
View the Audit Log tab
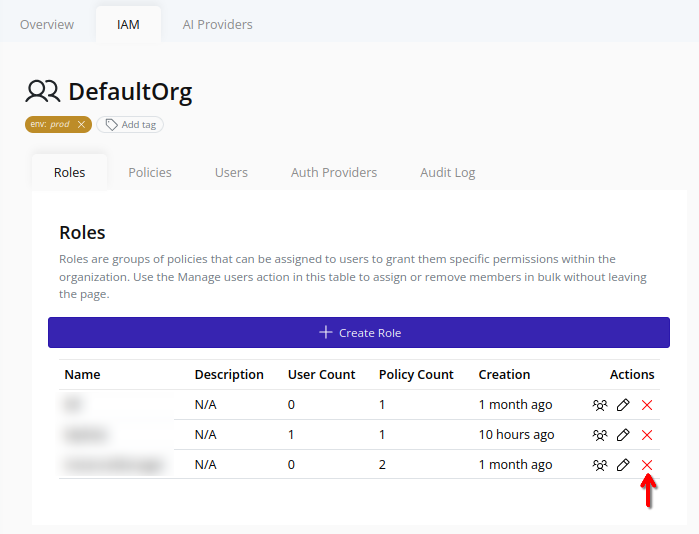[x=448, y=172]
